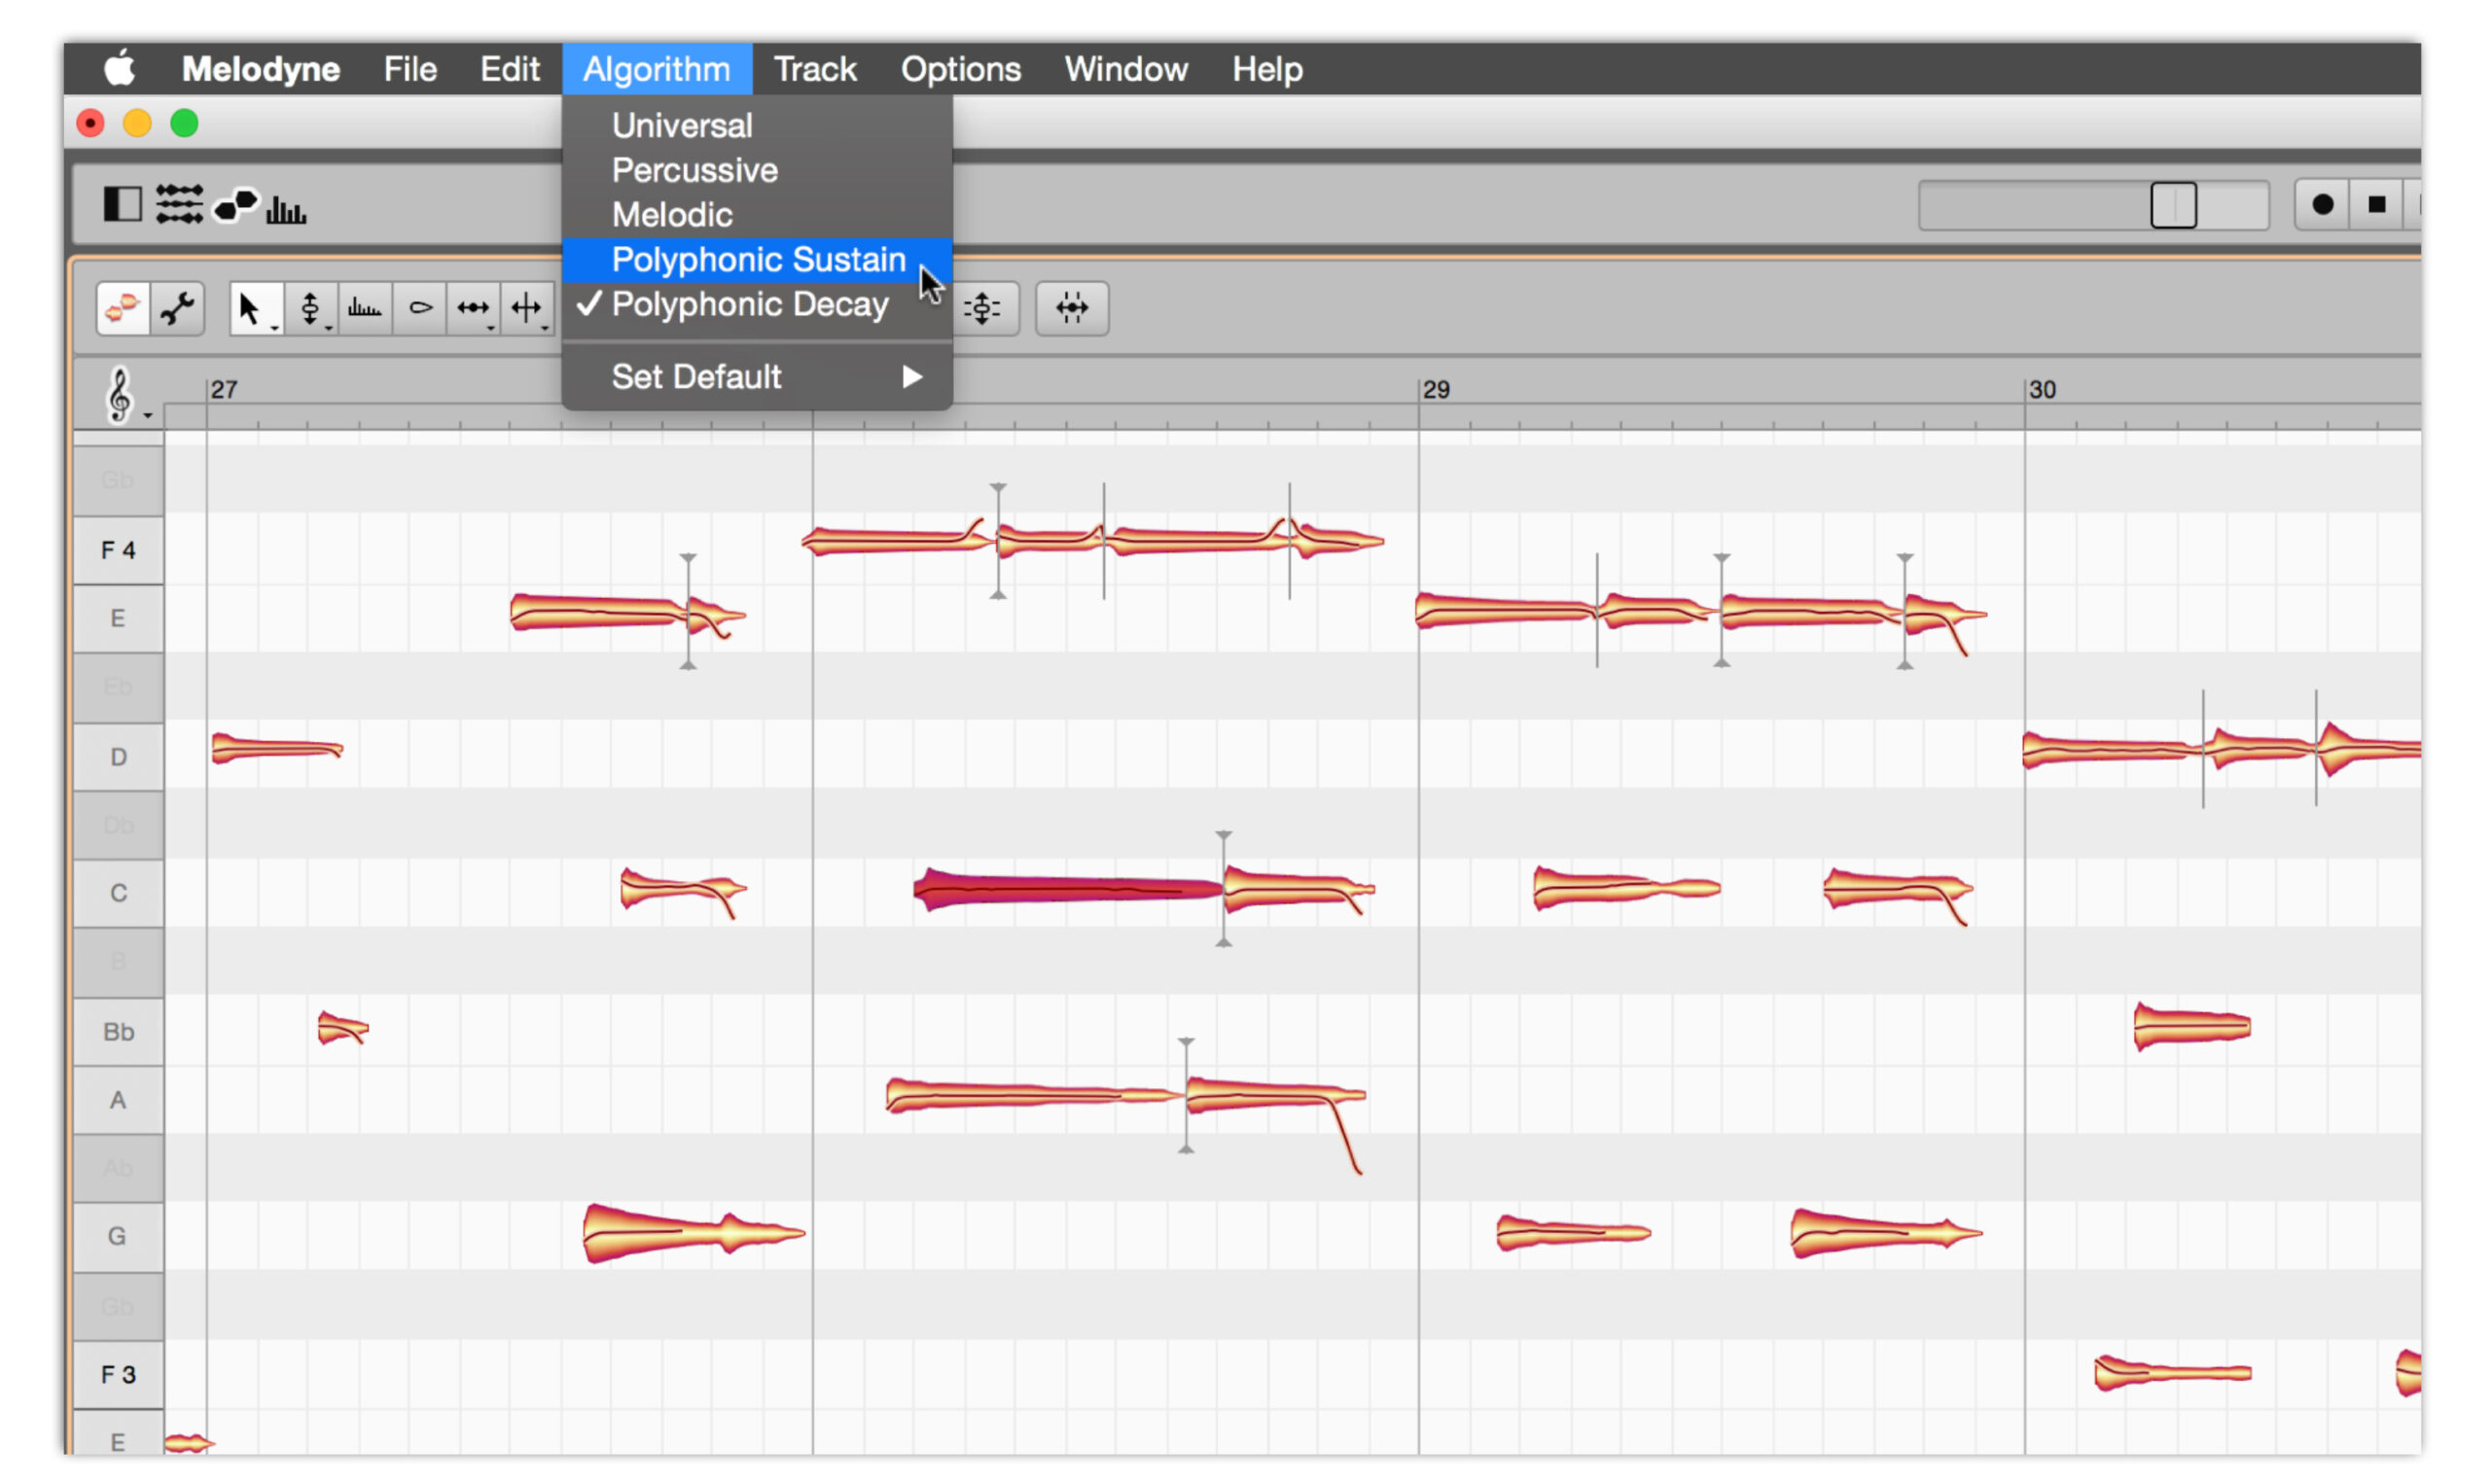Click bar 30 in the time ruler

pyautogui.click(x=2042, y=390)
